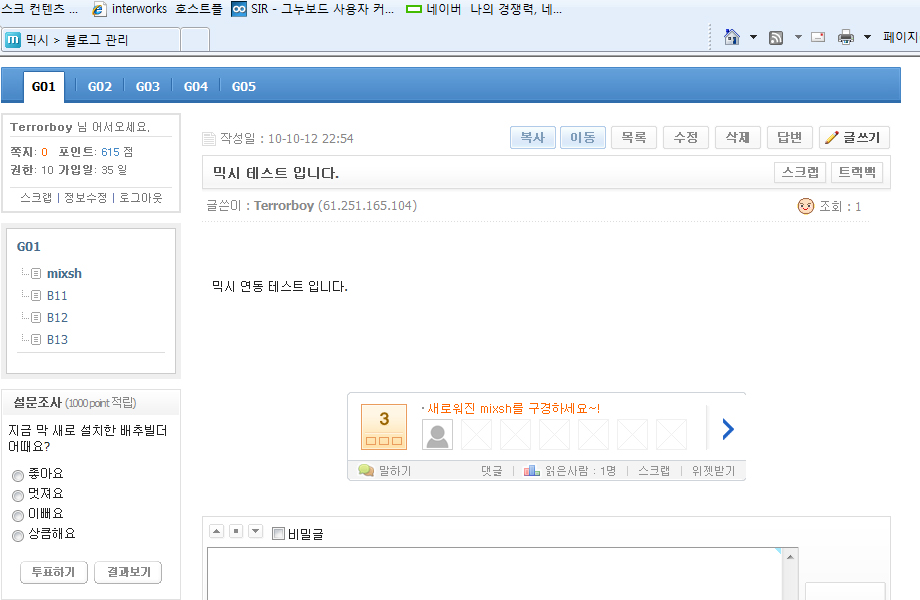Image resolution: width=920 pixels, height=600 pixels.
Task: Shrink comment box with up arrow button
Action: (217, 531)
